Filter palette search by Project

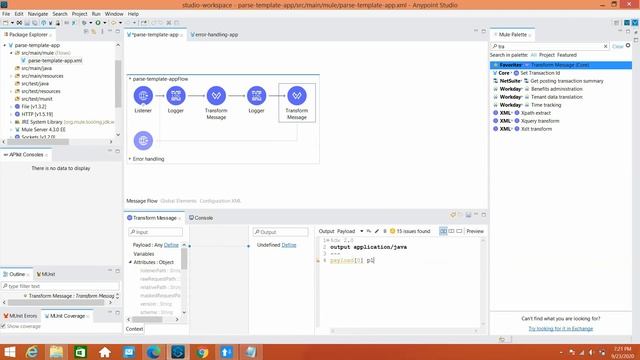click(547, 55)
